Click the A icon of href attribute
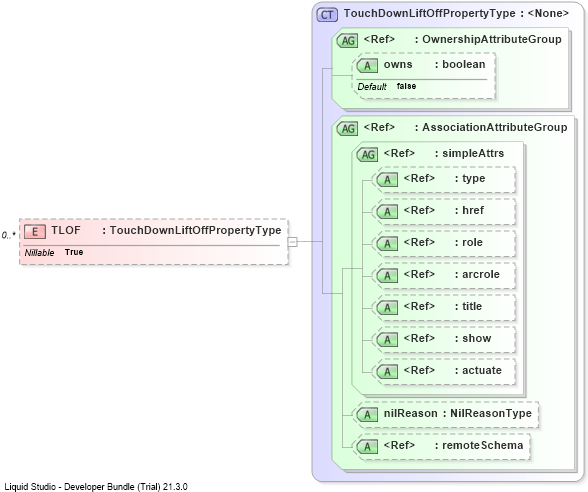 click(387, 212)
